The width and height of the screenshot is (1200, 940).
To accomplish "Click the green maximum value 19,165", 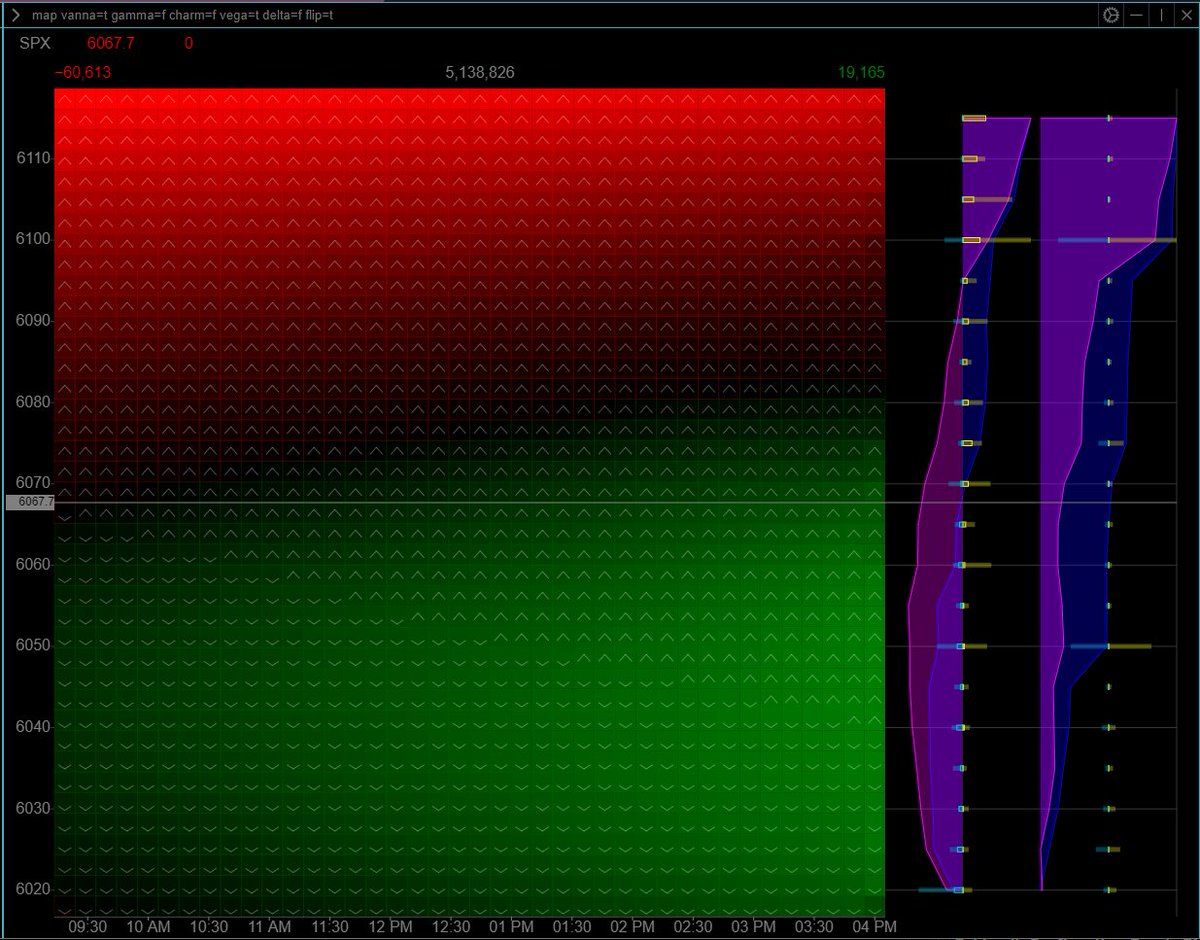I will (x=862, y=73).
